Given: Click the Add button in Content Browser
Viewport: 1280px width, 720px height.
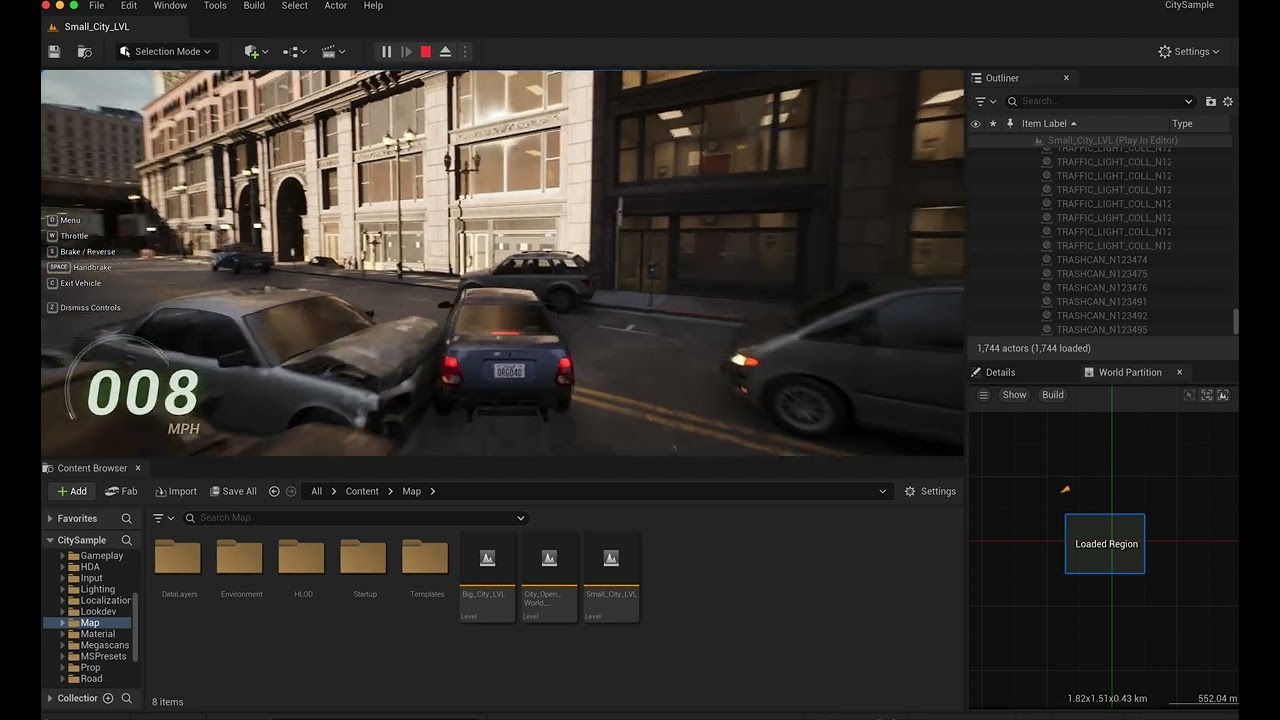Looking at the screenshot, I should pos(72,491).
